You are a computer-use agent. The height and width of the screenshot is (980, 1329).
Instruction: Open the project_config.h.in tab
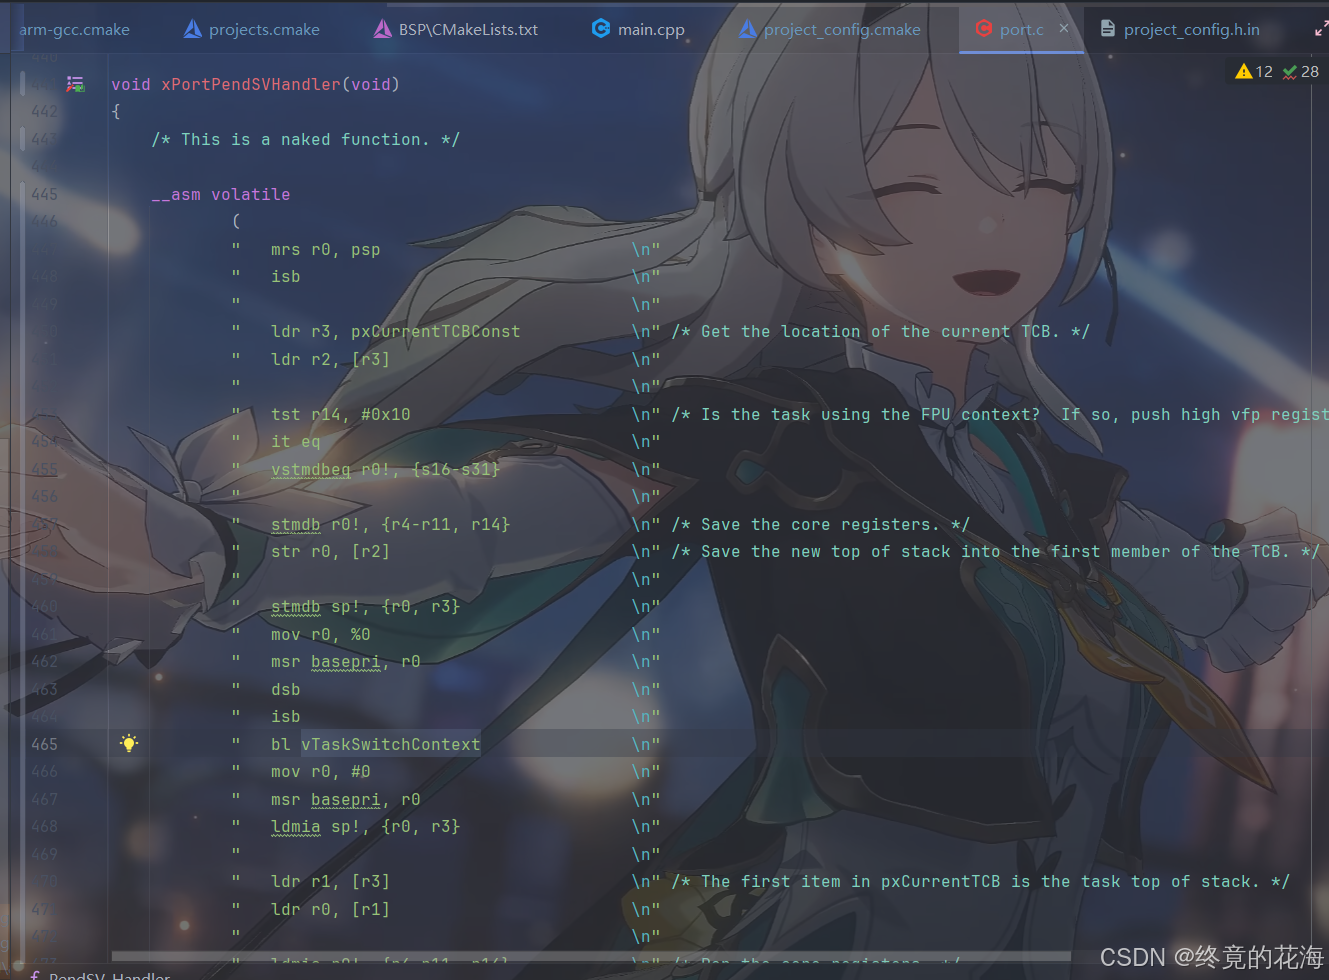coord(1191,30)
